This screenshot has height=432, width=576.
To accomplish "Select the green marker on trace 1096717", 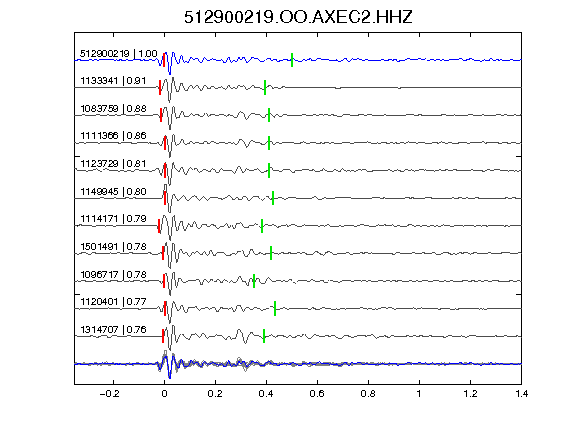I will [254, 281].
